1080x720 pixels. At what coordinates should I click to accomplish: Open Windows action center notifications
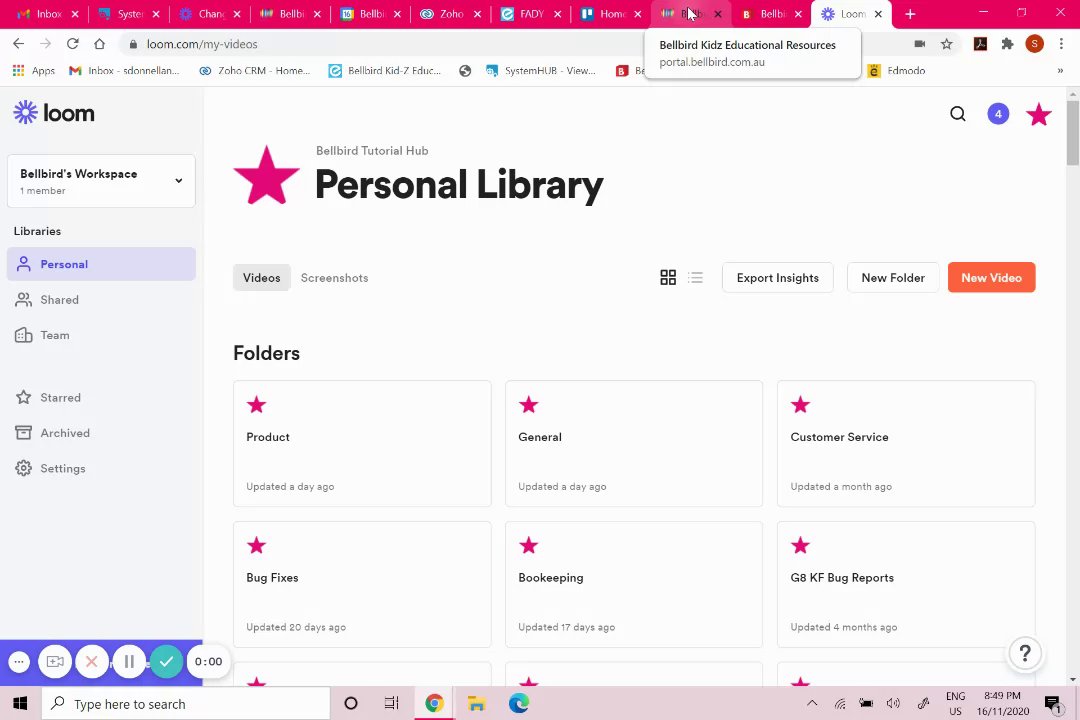click(x=1052, y=703)
